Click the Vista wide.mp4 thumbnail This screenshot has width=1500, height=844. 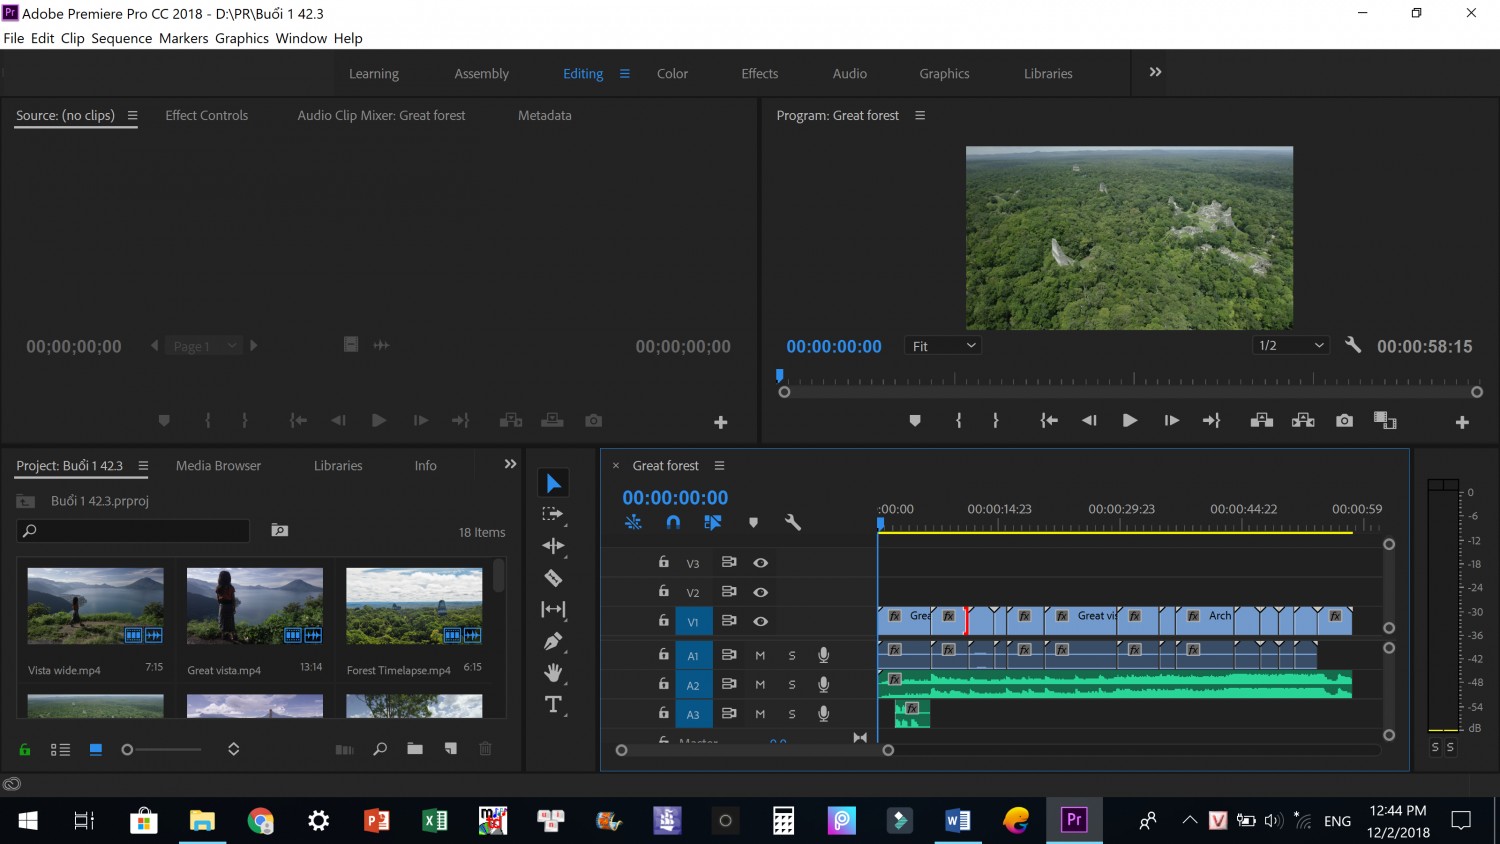(x=95, y=606)
